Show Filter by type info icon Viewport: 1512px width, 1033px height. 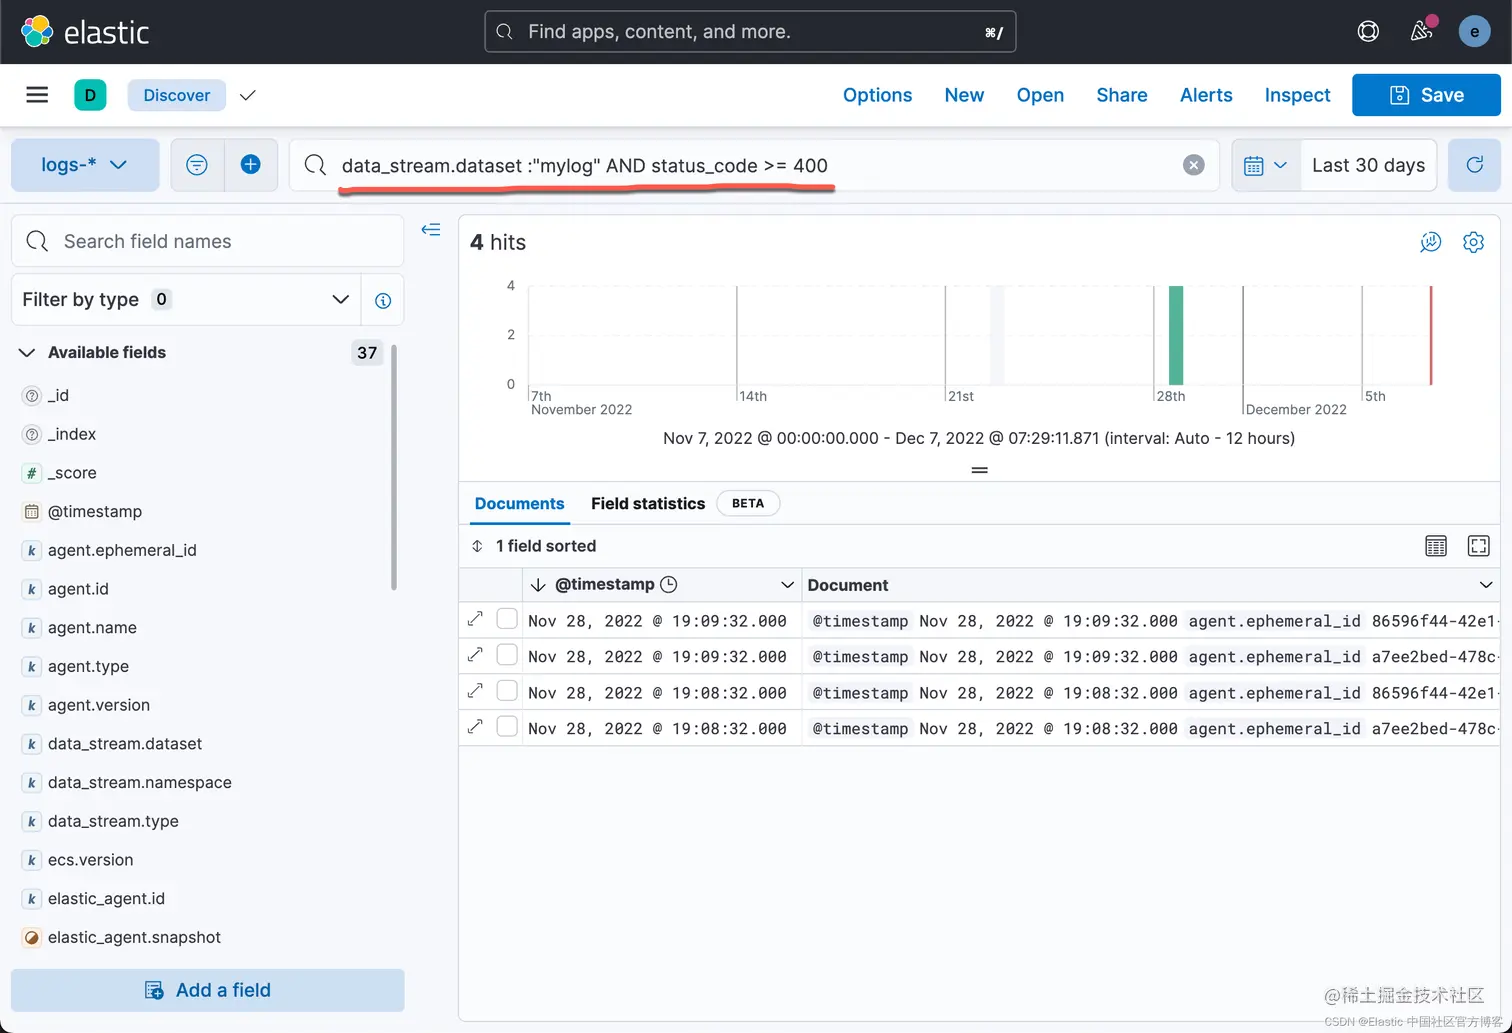coord(383,300)
